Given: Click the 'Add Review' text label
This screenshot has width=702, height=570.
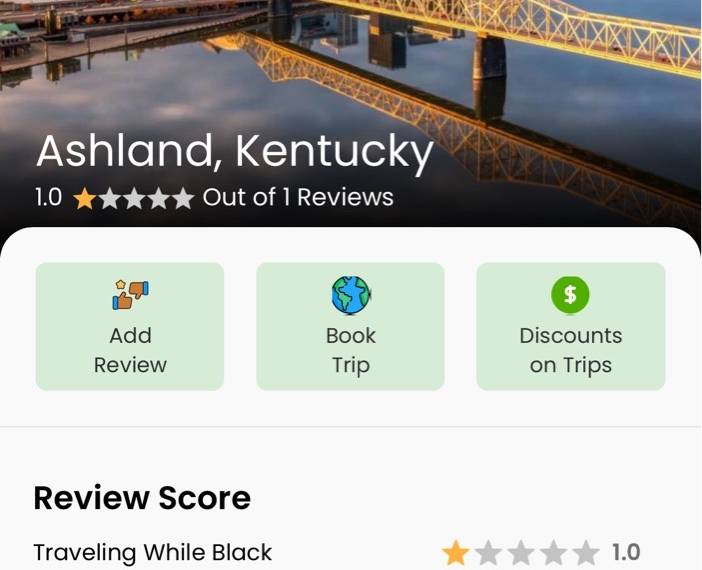Looking at the screenshot, I should pyautogui.click(x=130, y=350).
